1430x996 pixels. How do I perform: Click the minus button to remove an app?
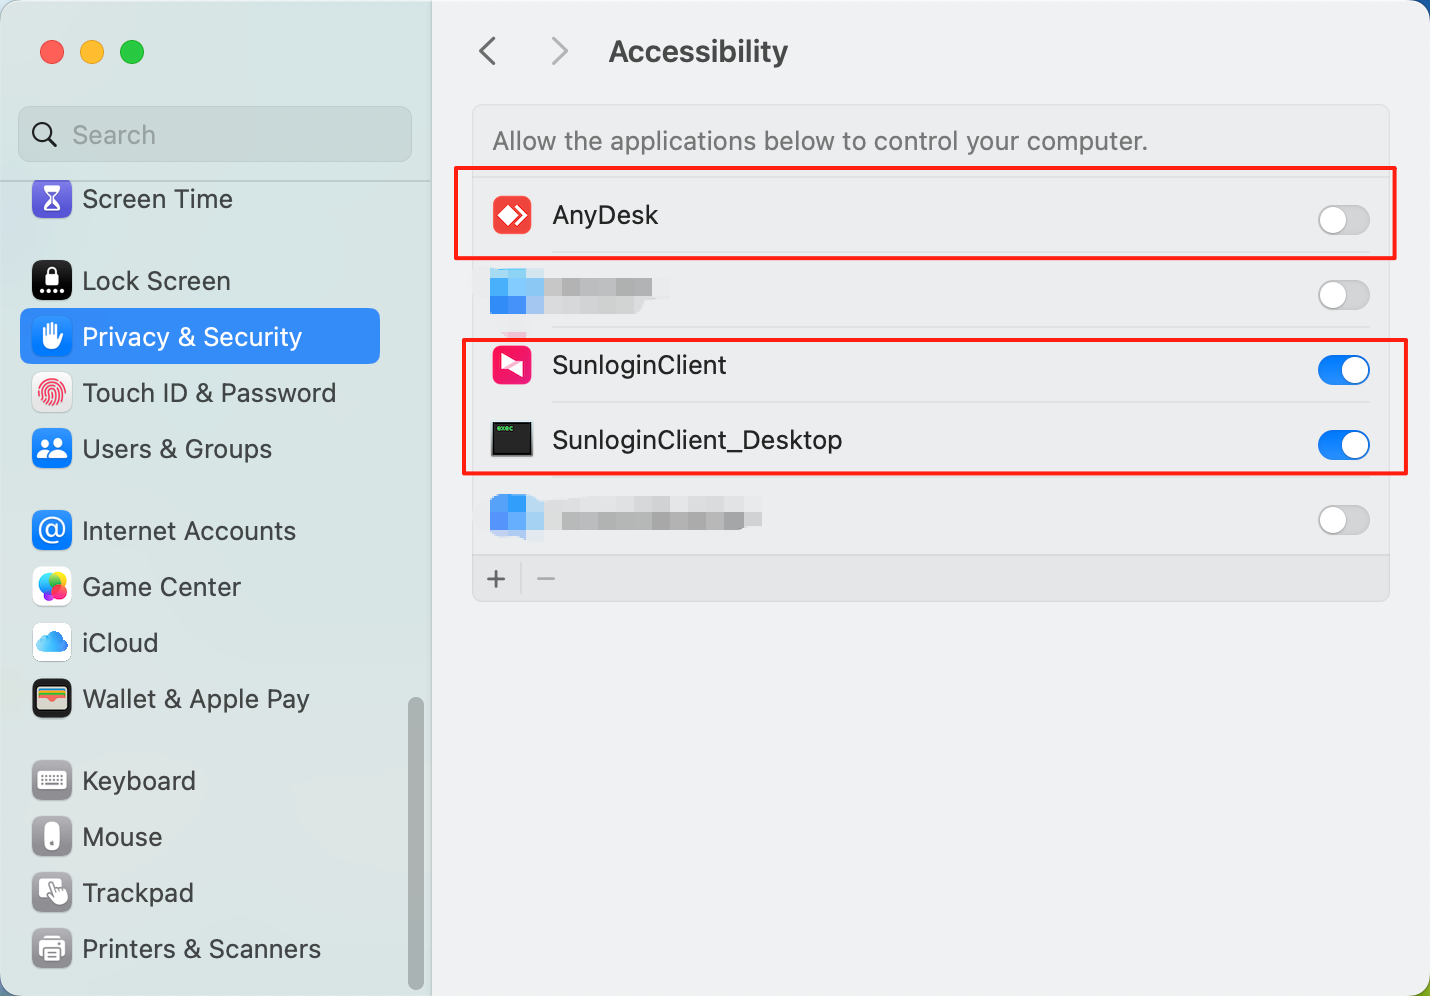(x=545, y=578)
